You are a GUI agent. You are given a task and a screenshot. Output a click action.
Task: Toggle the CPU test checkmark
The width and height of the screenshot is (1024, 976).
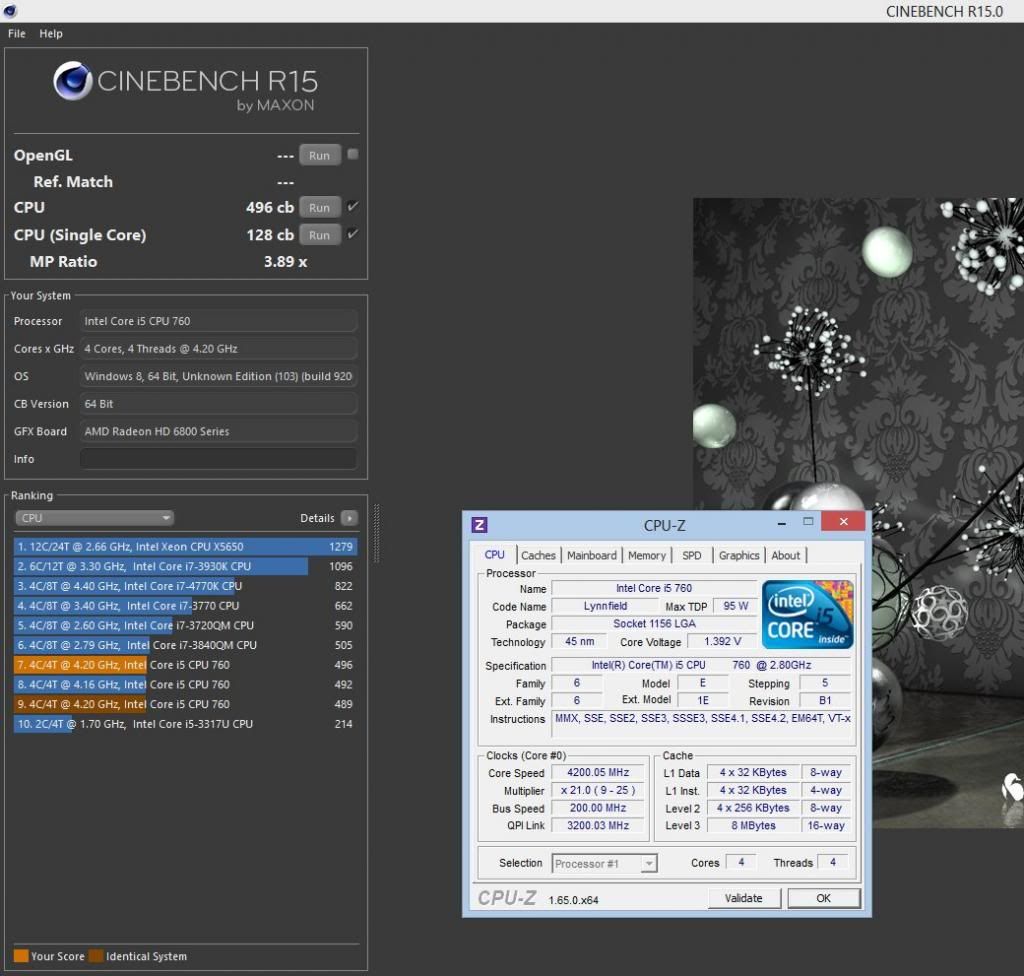tap(352, 207)
